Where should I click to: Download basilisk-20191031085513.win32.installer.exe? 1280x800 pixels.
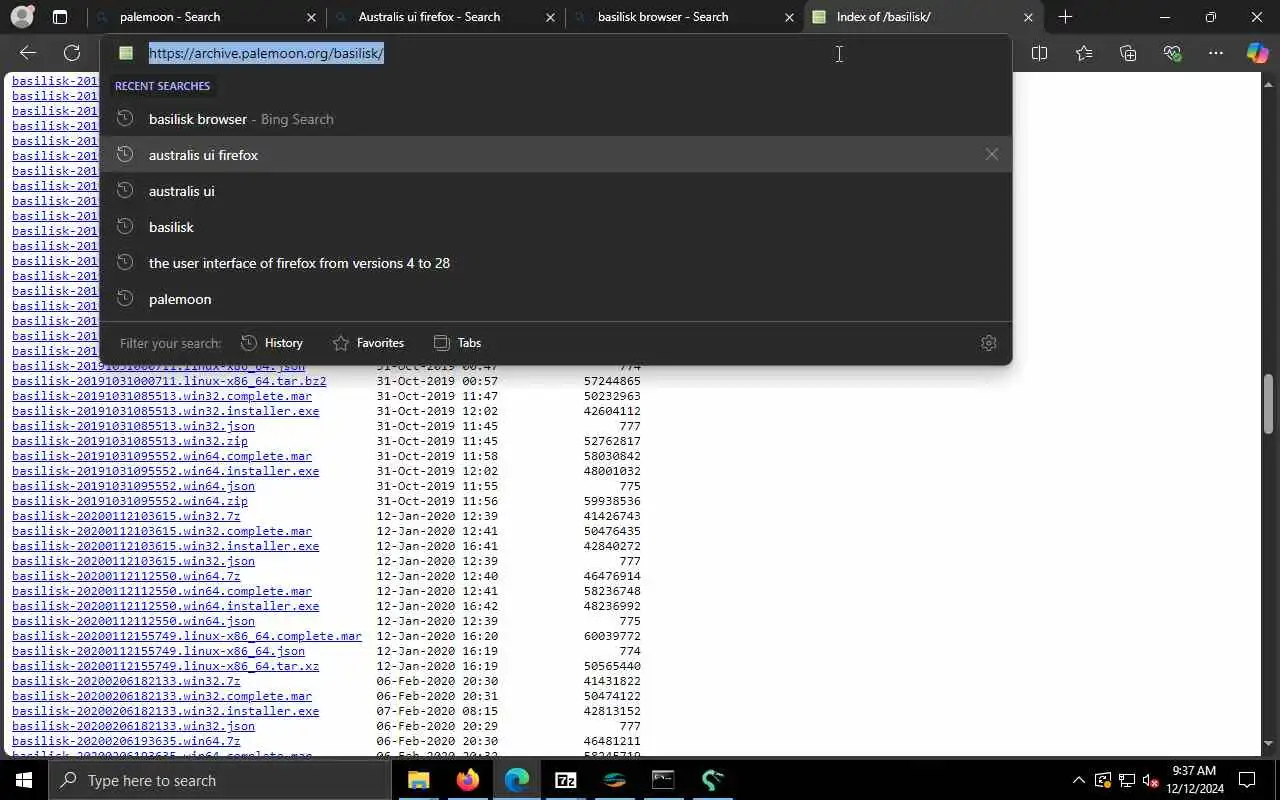[166, 411]
